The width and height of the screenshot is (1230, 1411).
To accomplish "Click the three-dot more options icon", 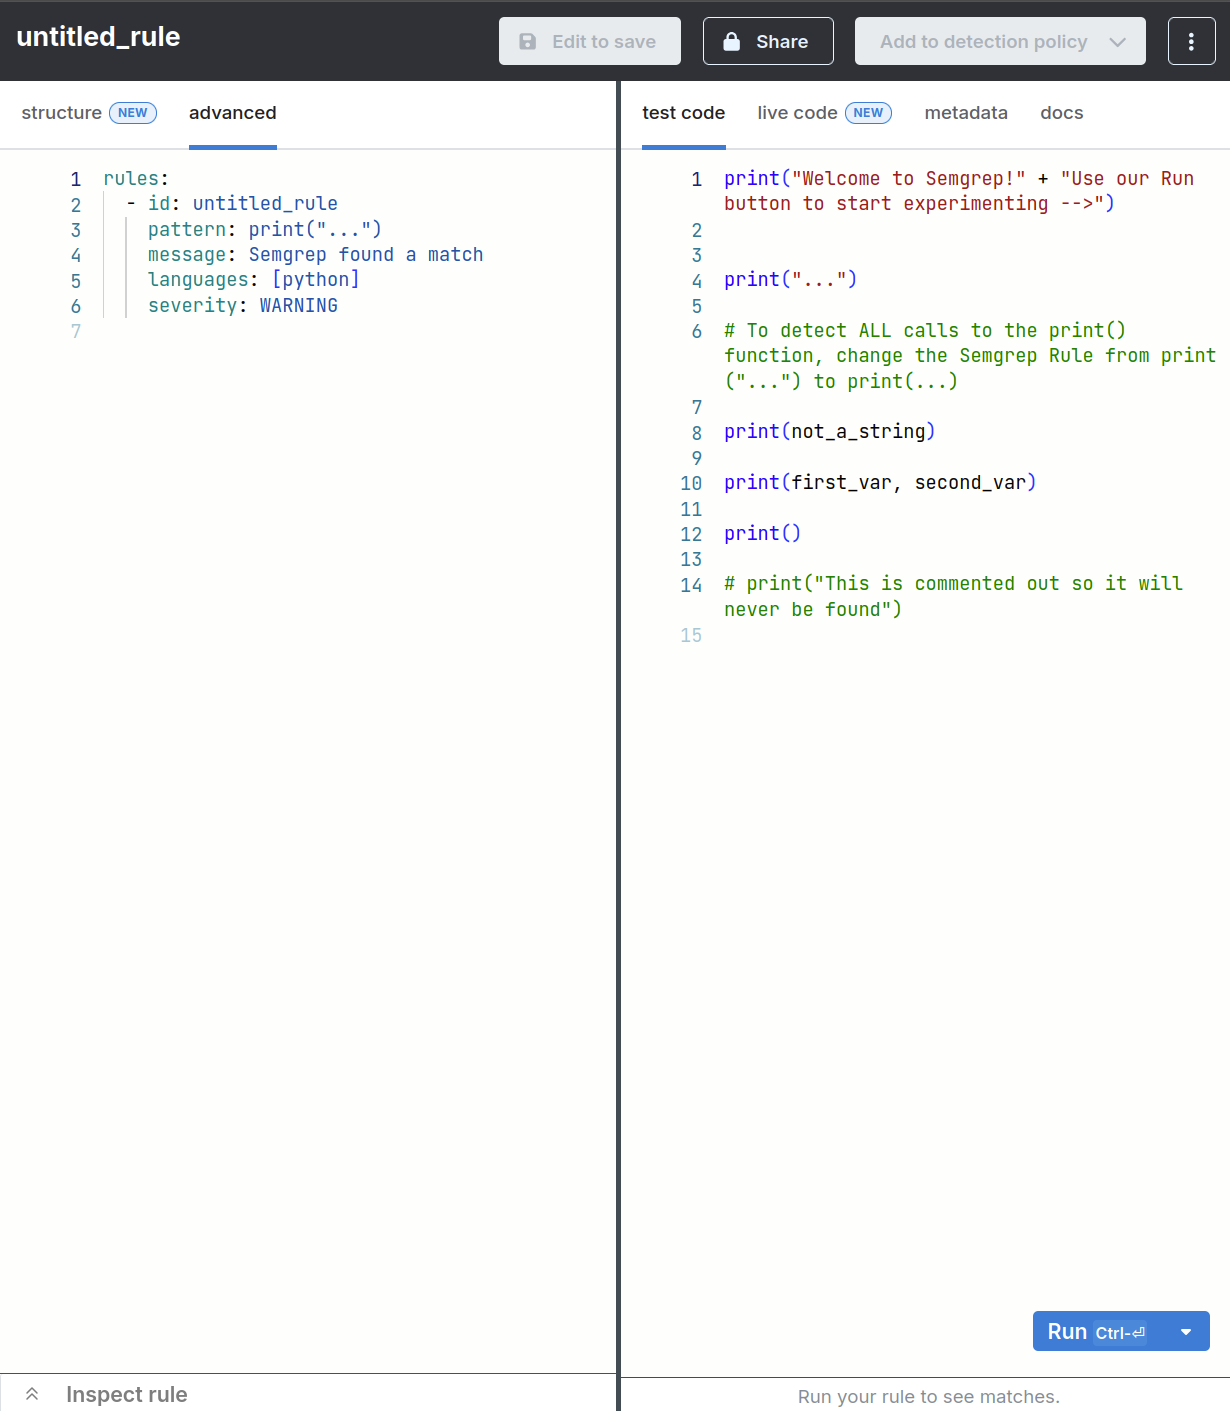I will 1191,41.
